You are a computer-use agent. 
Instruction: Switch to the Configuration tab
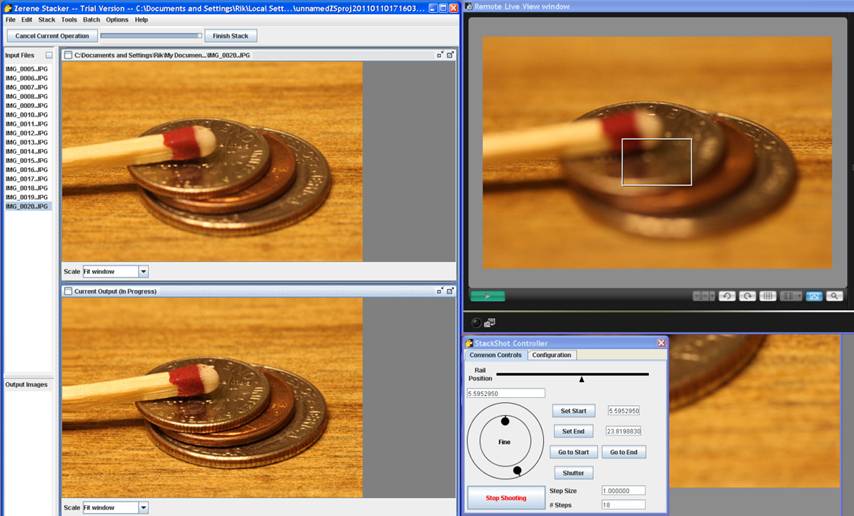552,355
